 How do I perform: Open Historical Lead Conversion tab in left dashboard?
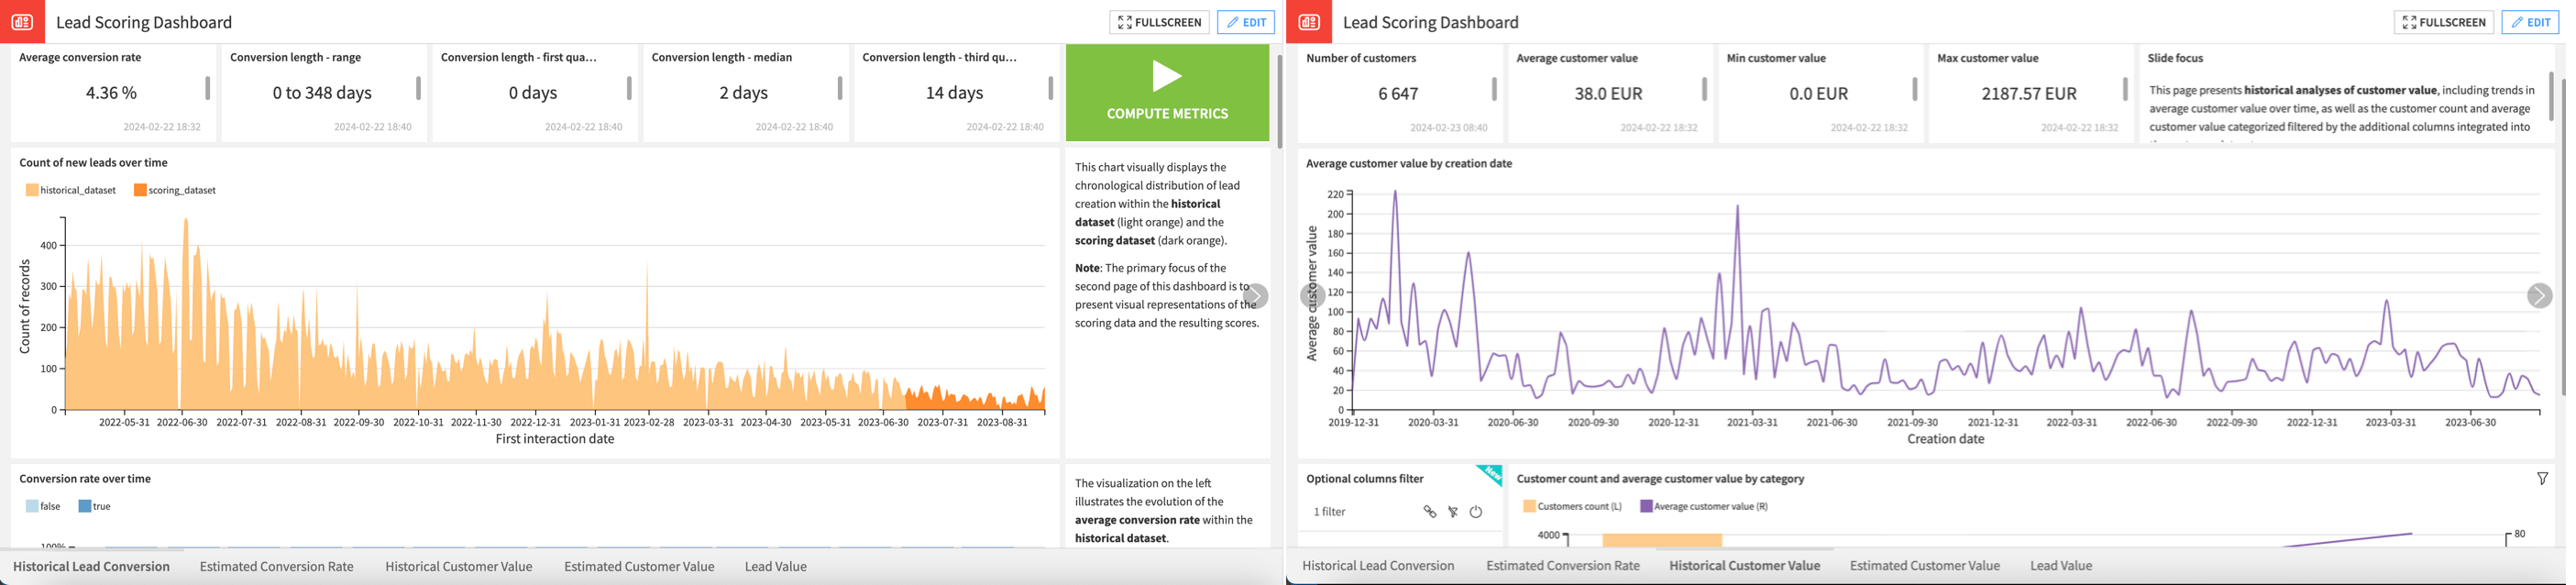click(x=91, y=566)
